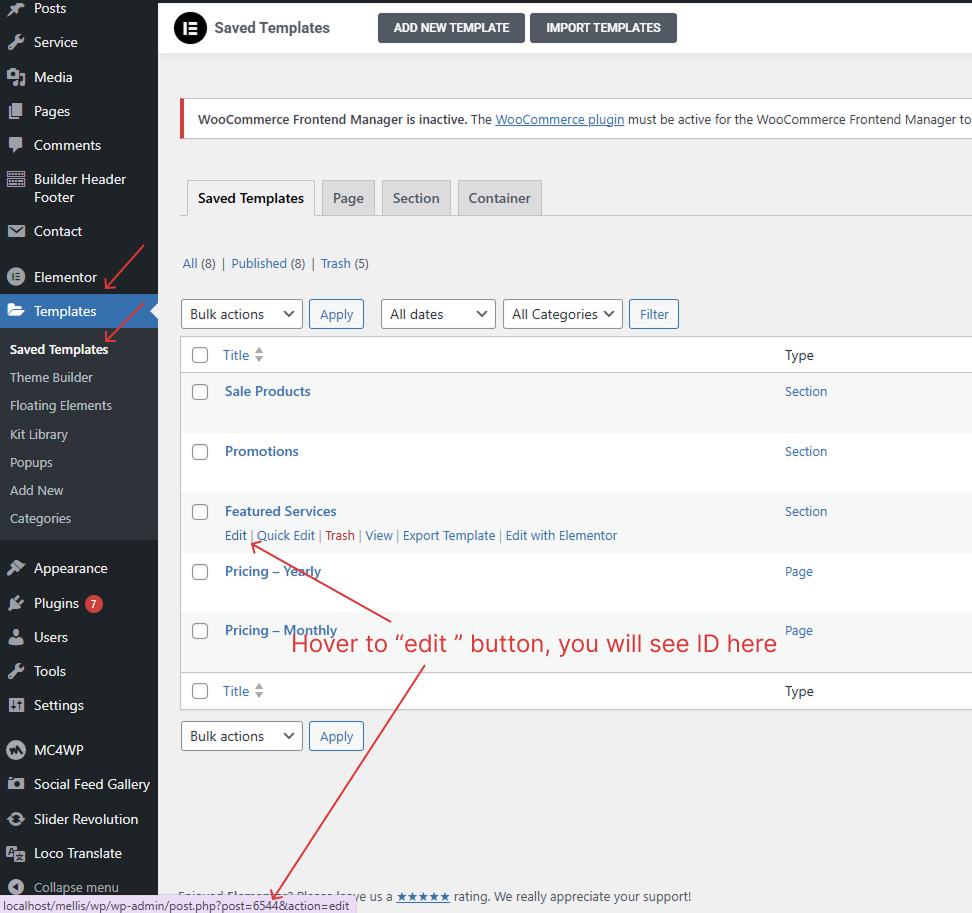Click the Service wrench icon
The width and height of the screenshot is (972, 913).
click(16, 42)
